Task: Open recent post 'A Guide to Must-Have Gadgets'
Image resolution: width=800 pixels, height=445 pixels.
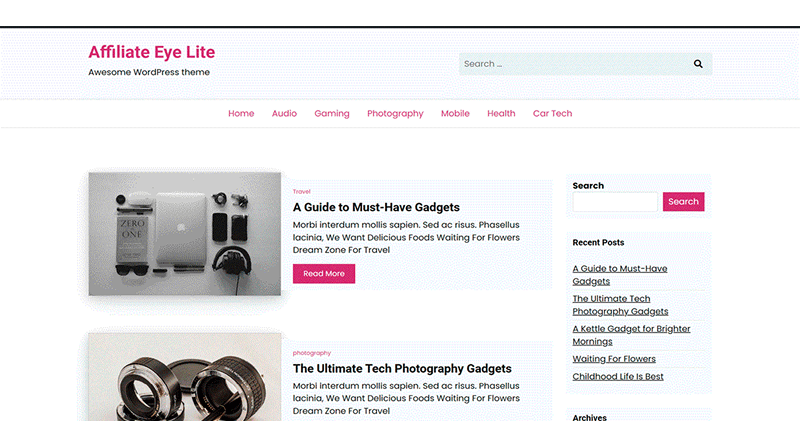Action: click(x=619, y=275)
